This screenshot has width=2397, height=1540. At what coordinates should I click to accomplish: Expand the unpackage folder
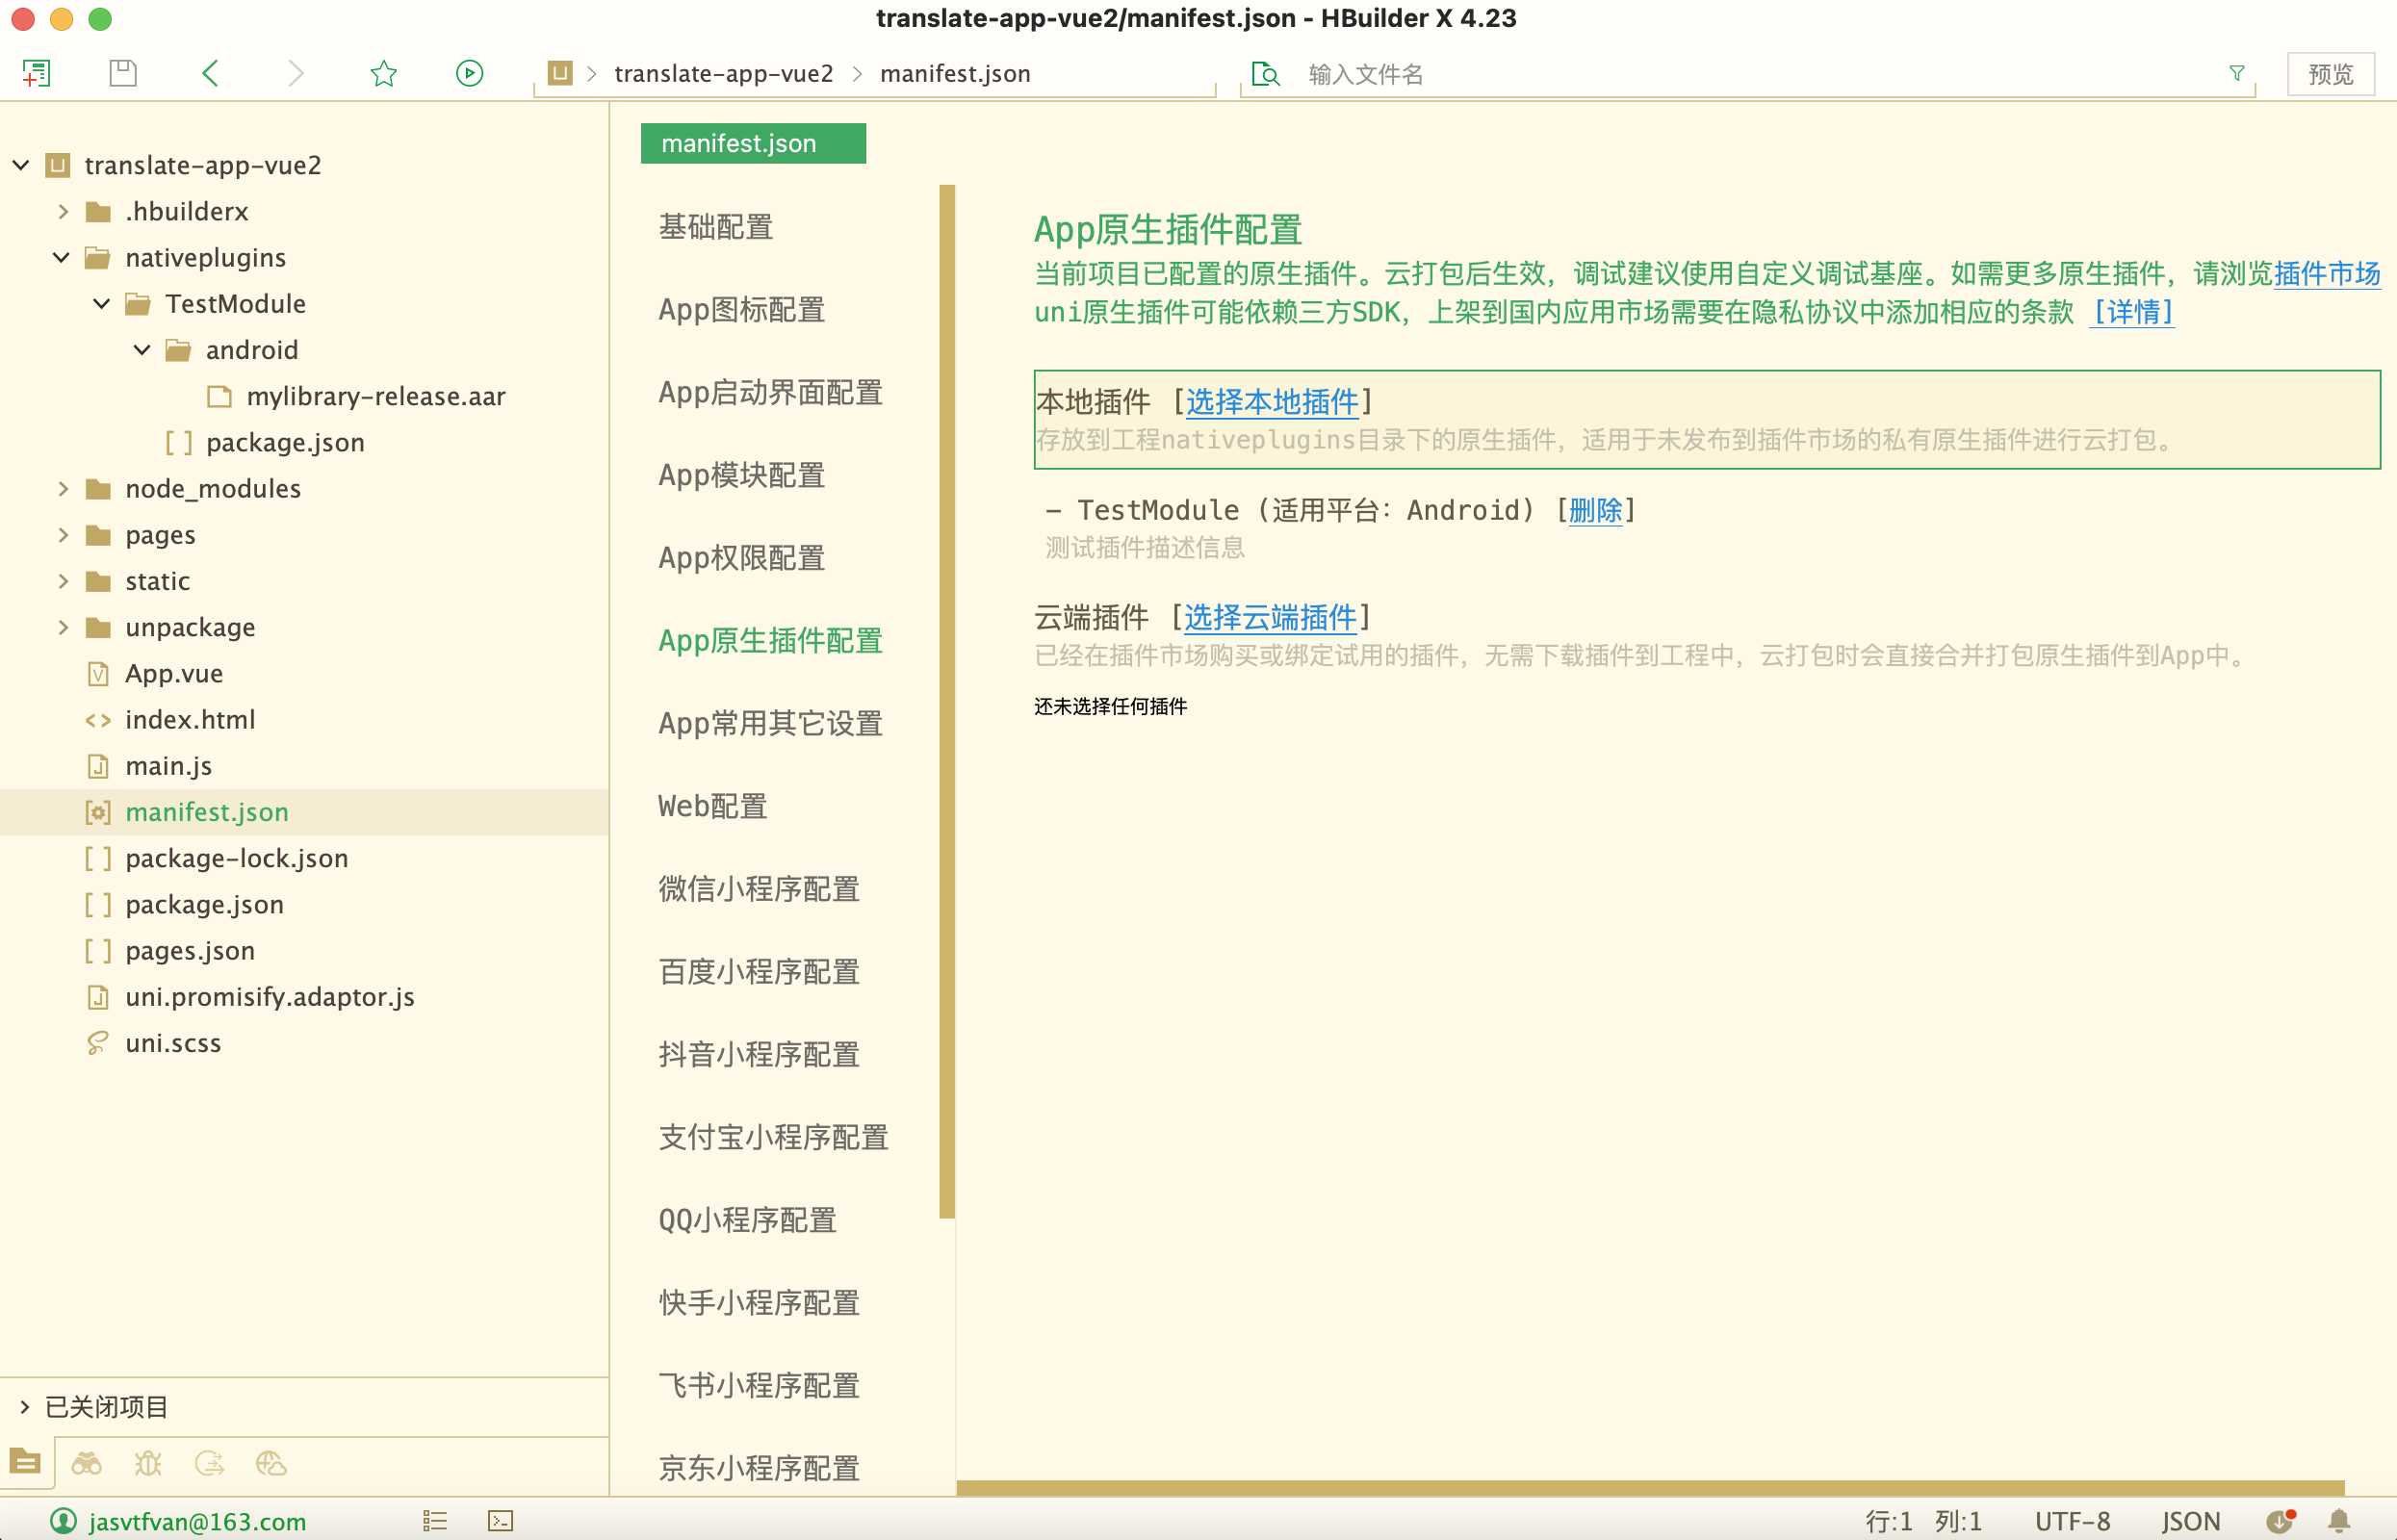click(x=63, y=627)
